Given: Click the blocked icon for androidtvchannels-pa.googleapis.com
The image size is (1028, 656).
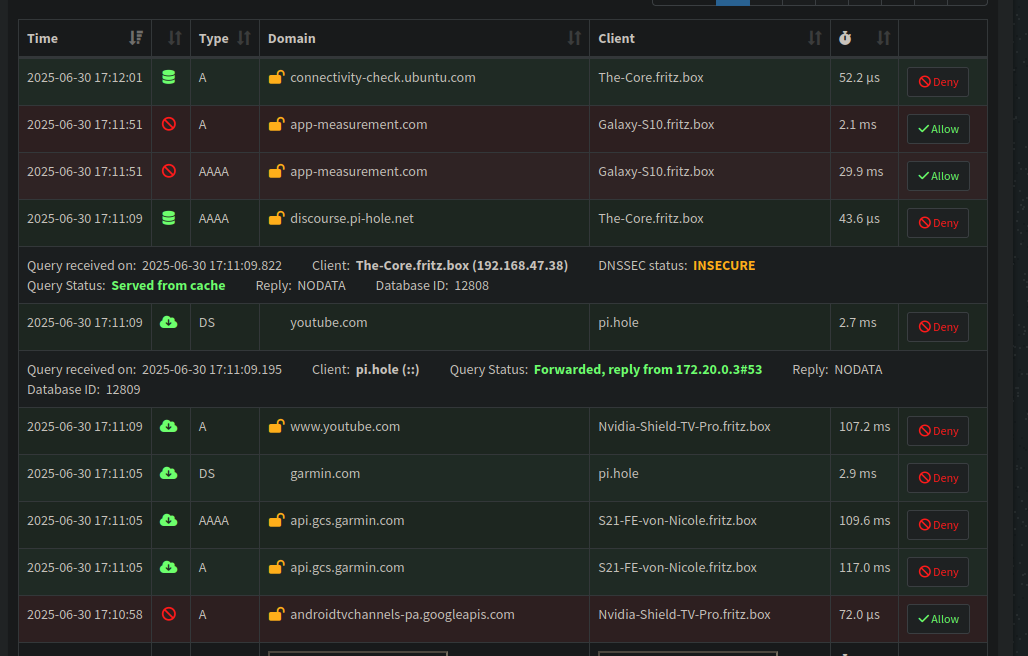Looking at the screenshot, I should 168,615.
